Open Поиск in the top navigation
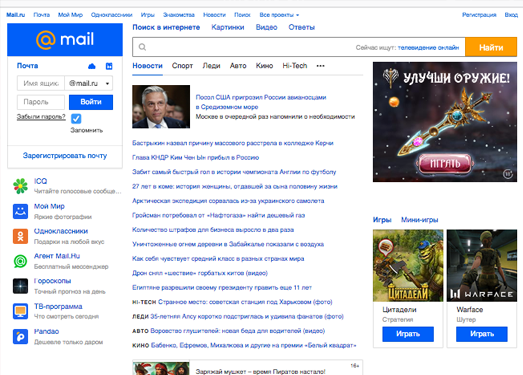Viewport: 523px width, 375px height. pos(242,15)
